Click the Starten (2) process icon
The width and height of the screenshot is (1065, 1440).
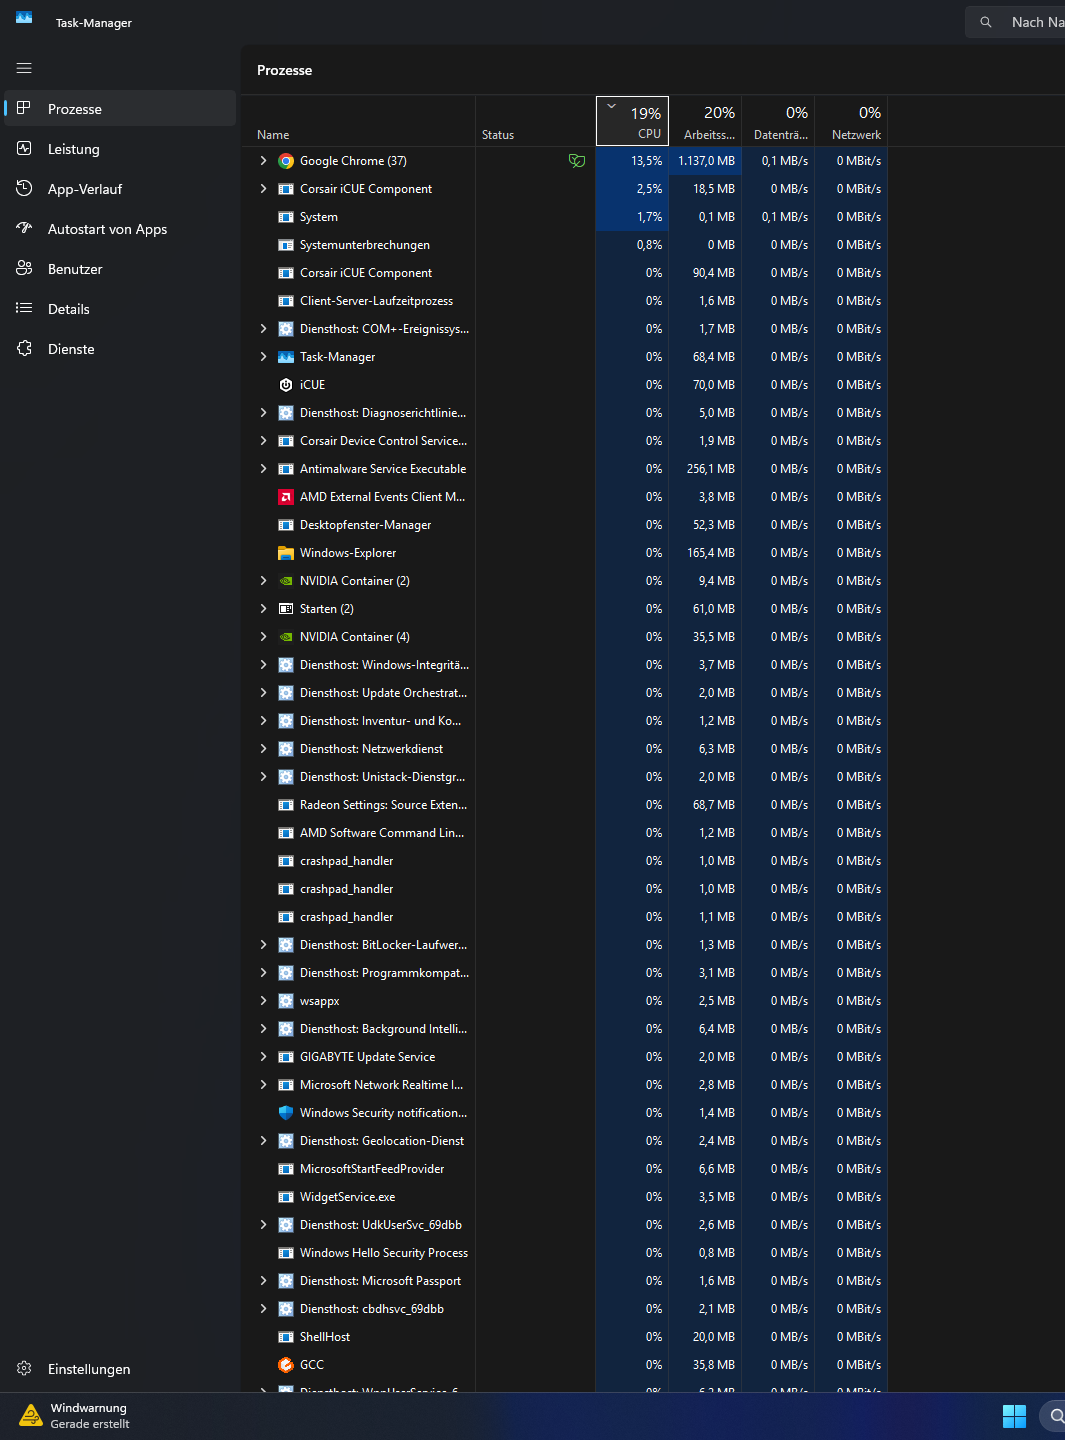(286, 609)
